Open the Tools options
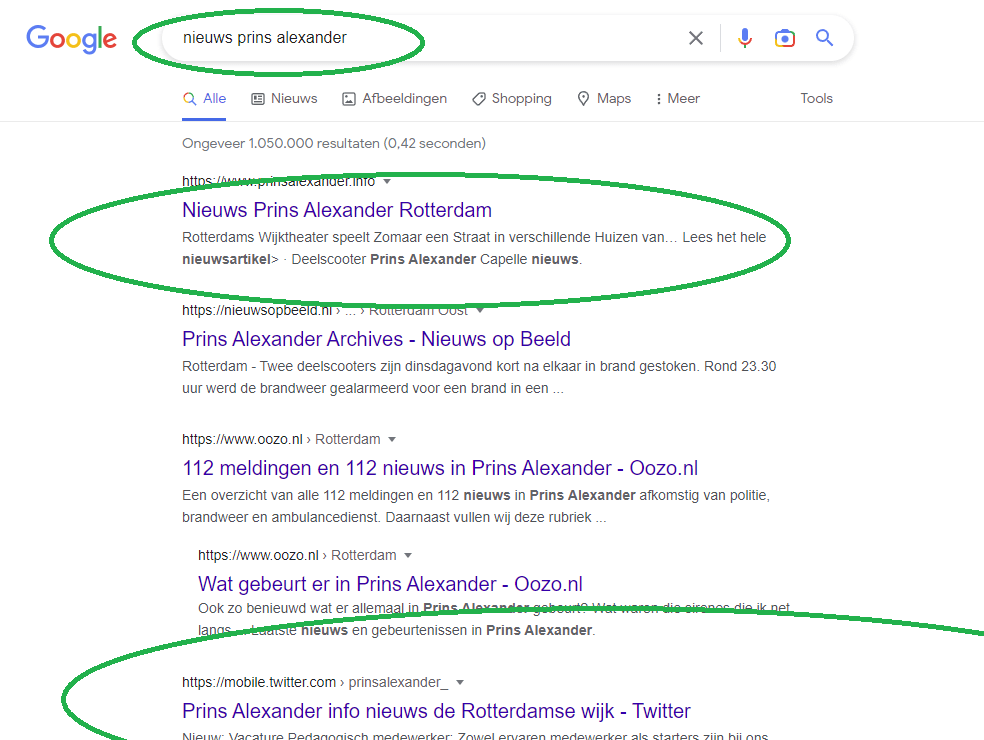This screenshot has height=740, width=984. pos(816,99)
